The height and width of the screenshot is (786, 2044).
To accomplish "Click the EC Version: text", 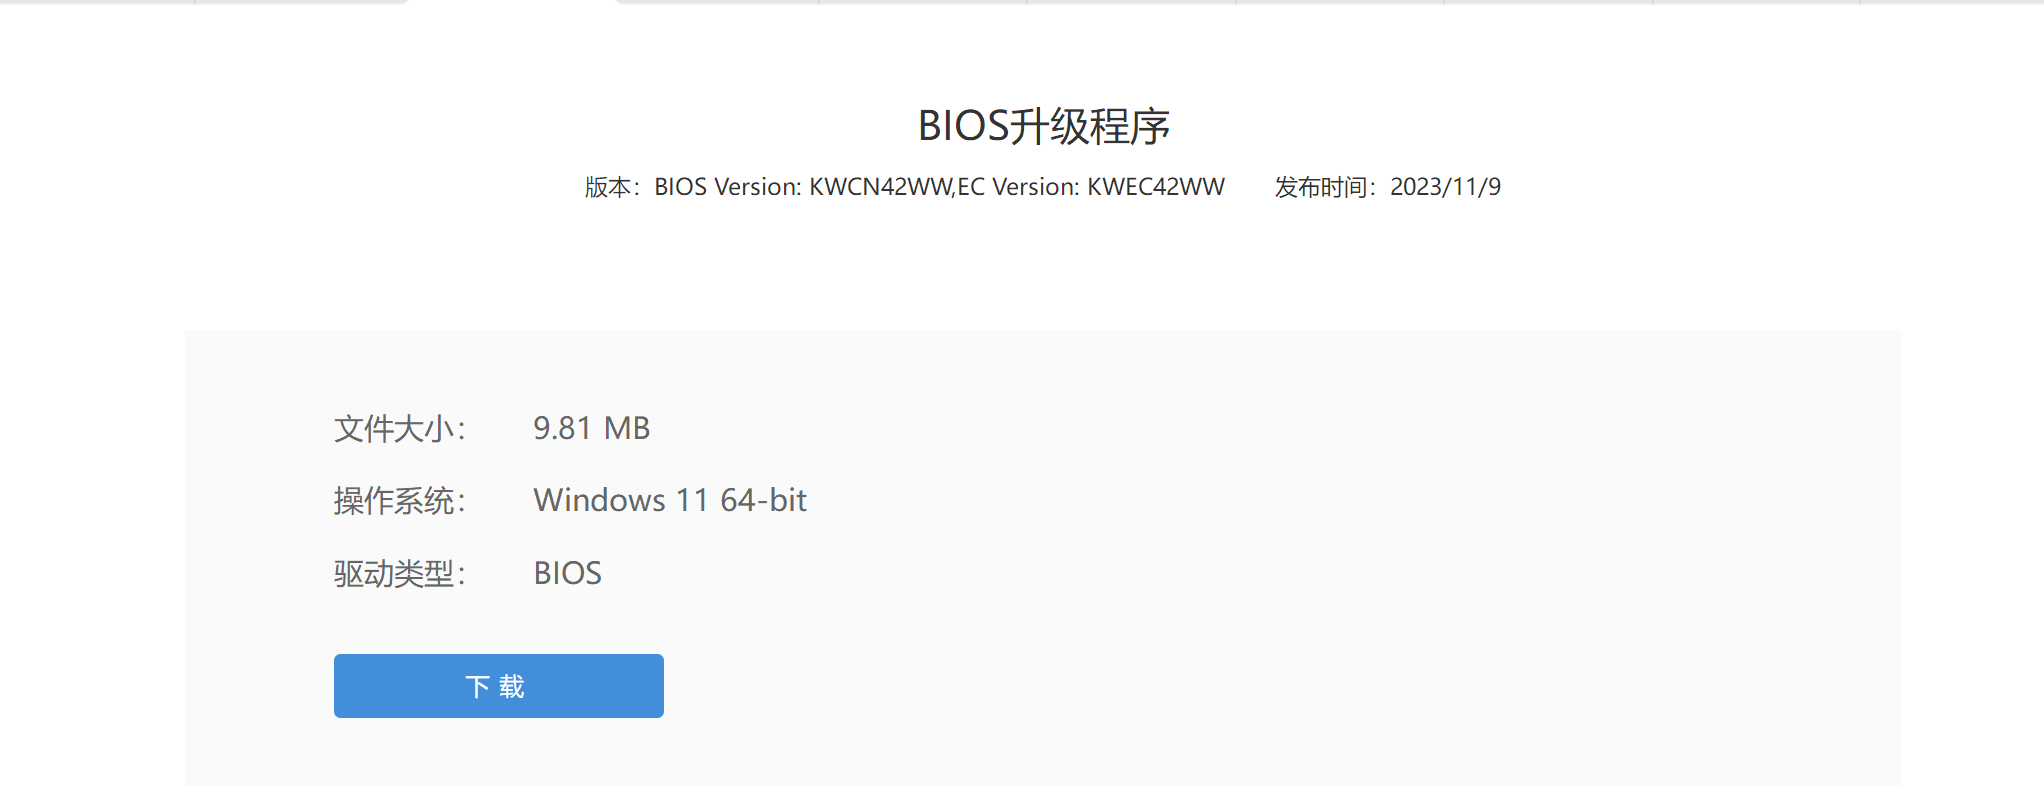I will pyautogui.click(x=1019, y=187).
